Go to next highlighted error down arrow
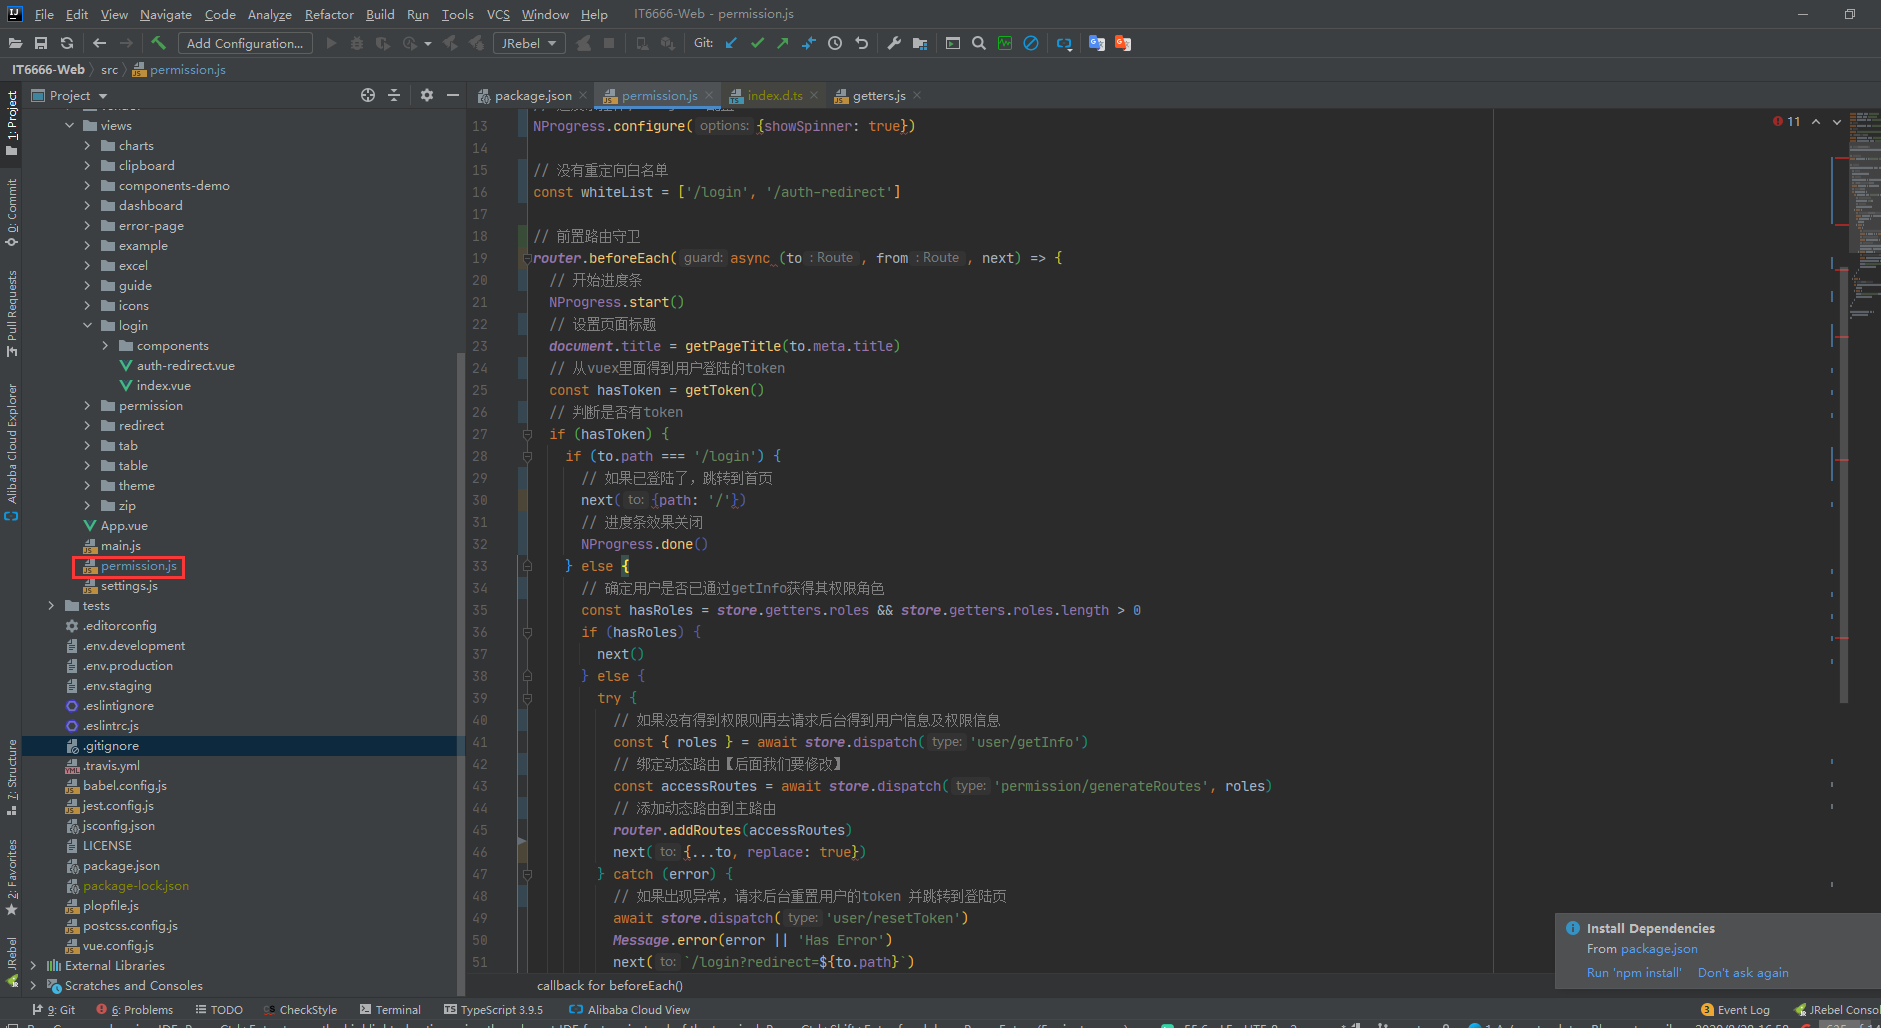Viewport: 1881px width, 1028px height. click(1837, 122)
